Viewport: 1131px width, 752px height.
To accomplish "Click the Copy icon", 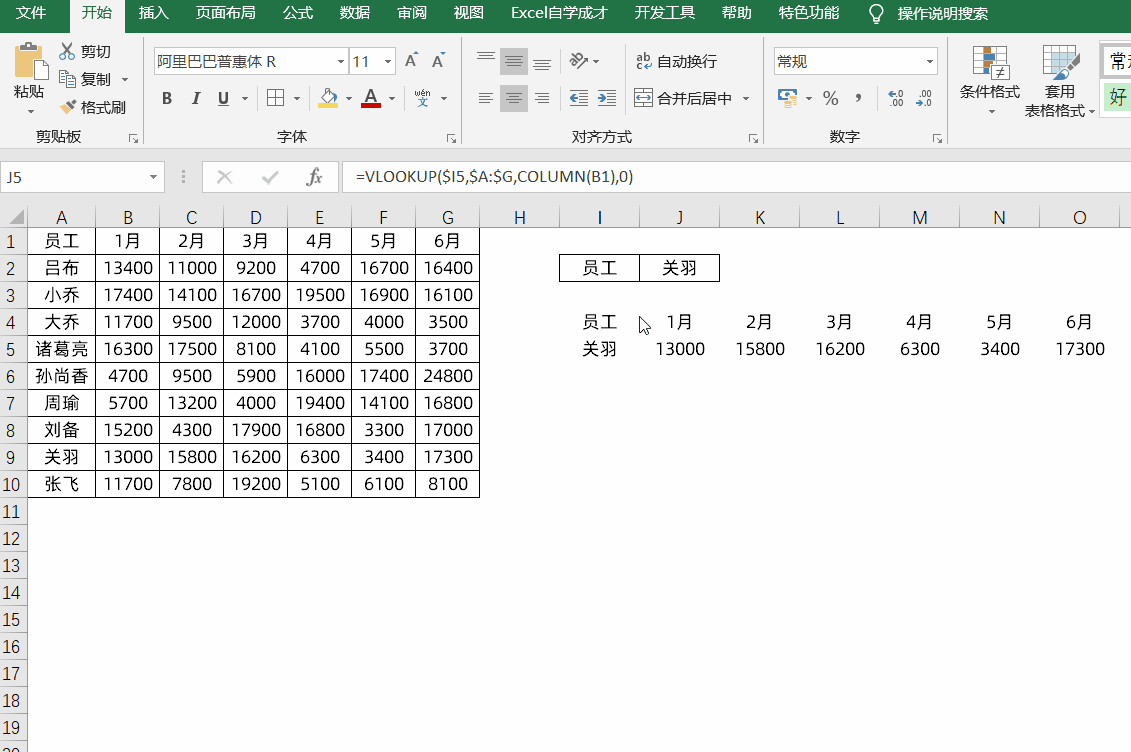I will [x=67, y=79].
